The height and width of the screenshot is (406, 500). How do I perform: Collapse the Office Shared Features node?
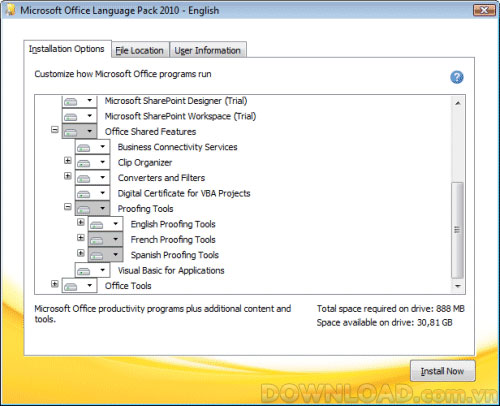(x=55, y=130)
